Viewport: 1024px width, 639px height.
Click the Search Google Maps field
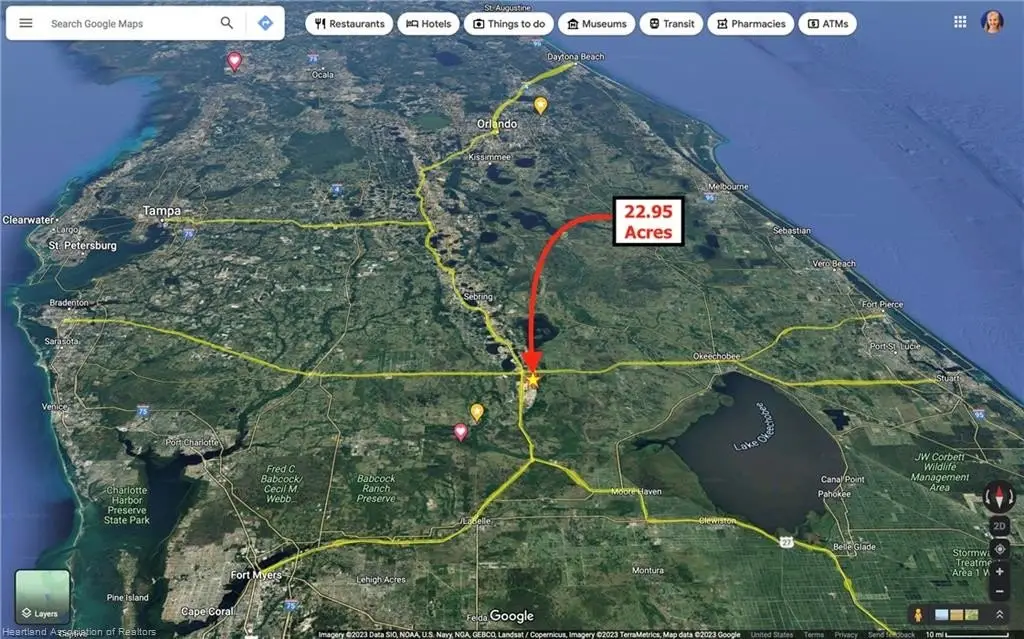131,24
